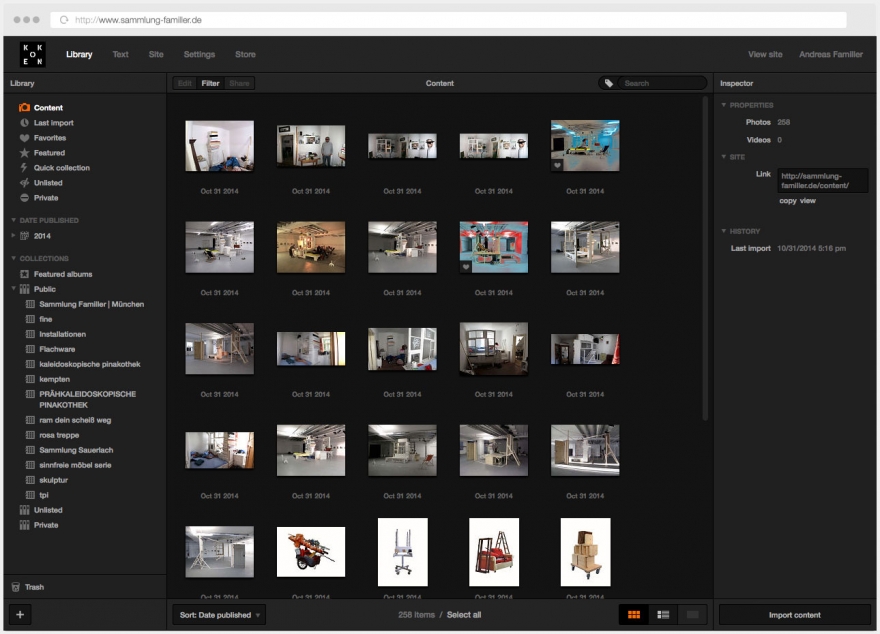Open sinnfreie möbel serie album
Viewport: 880px width, 634px height.
click(75, 465)
